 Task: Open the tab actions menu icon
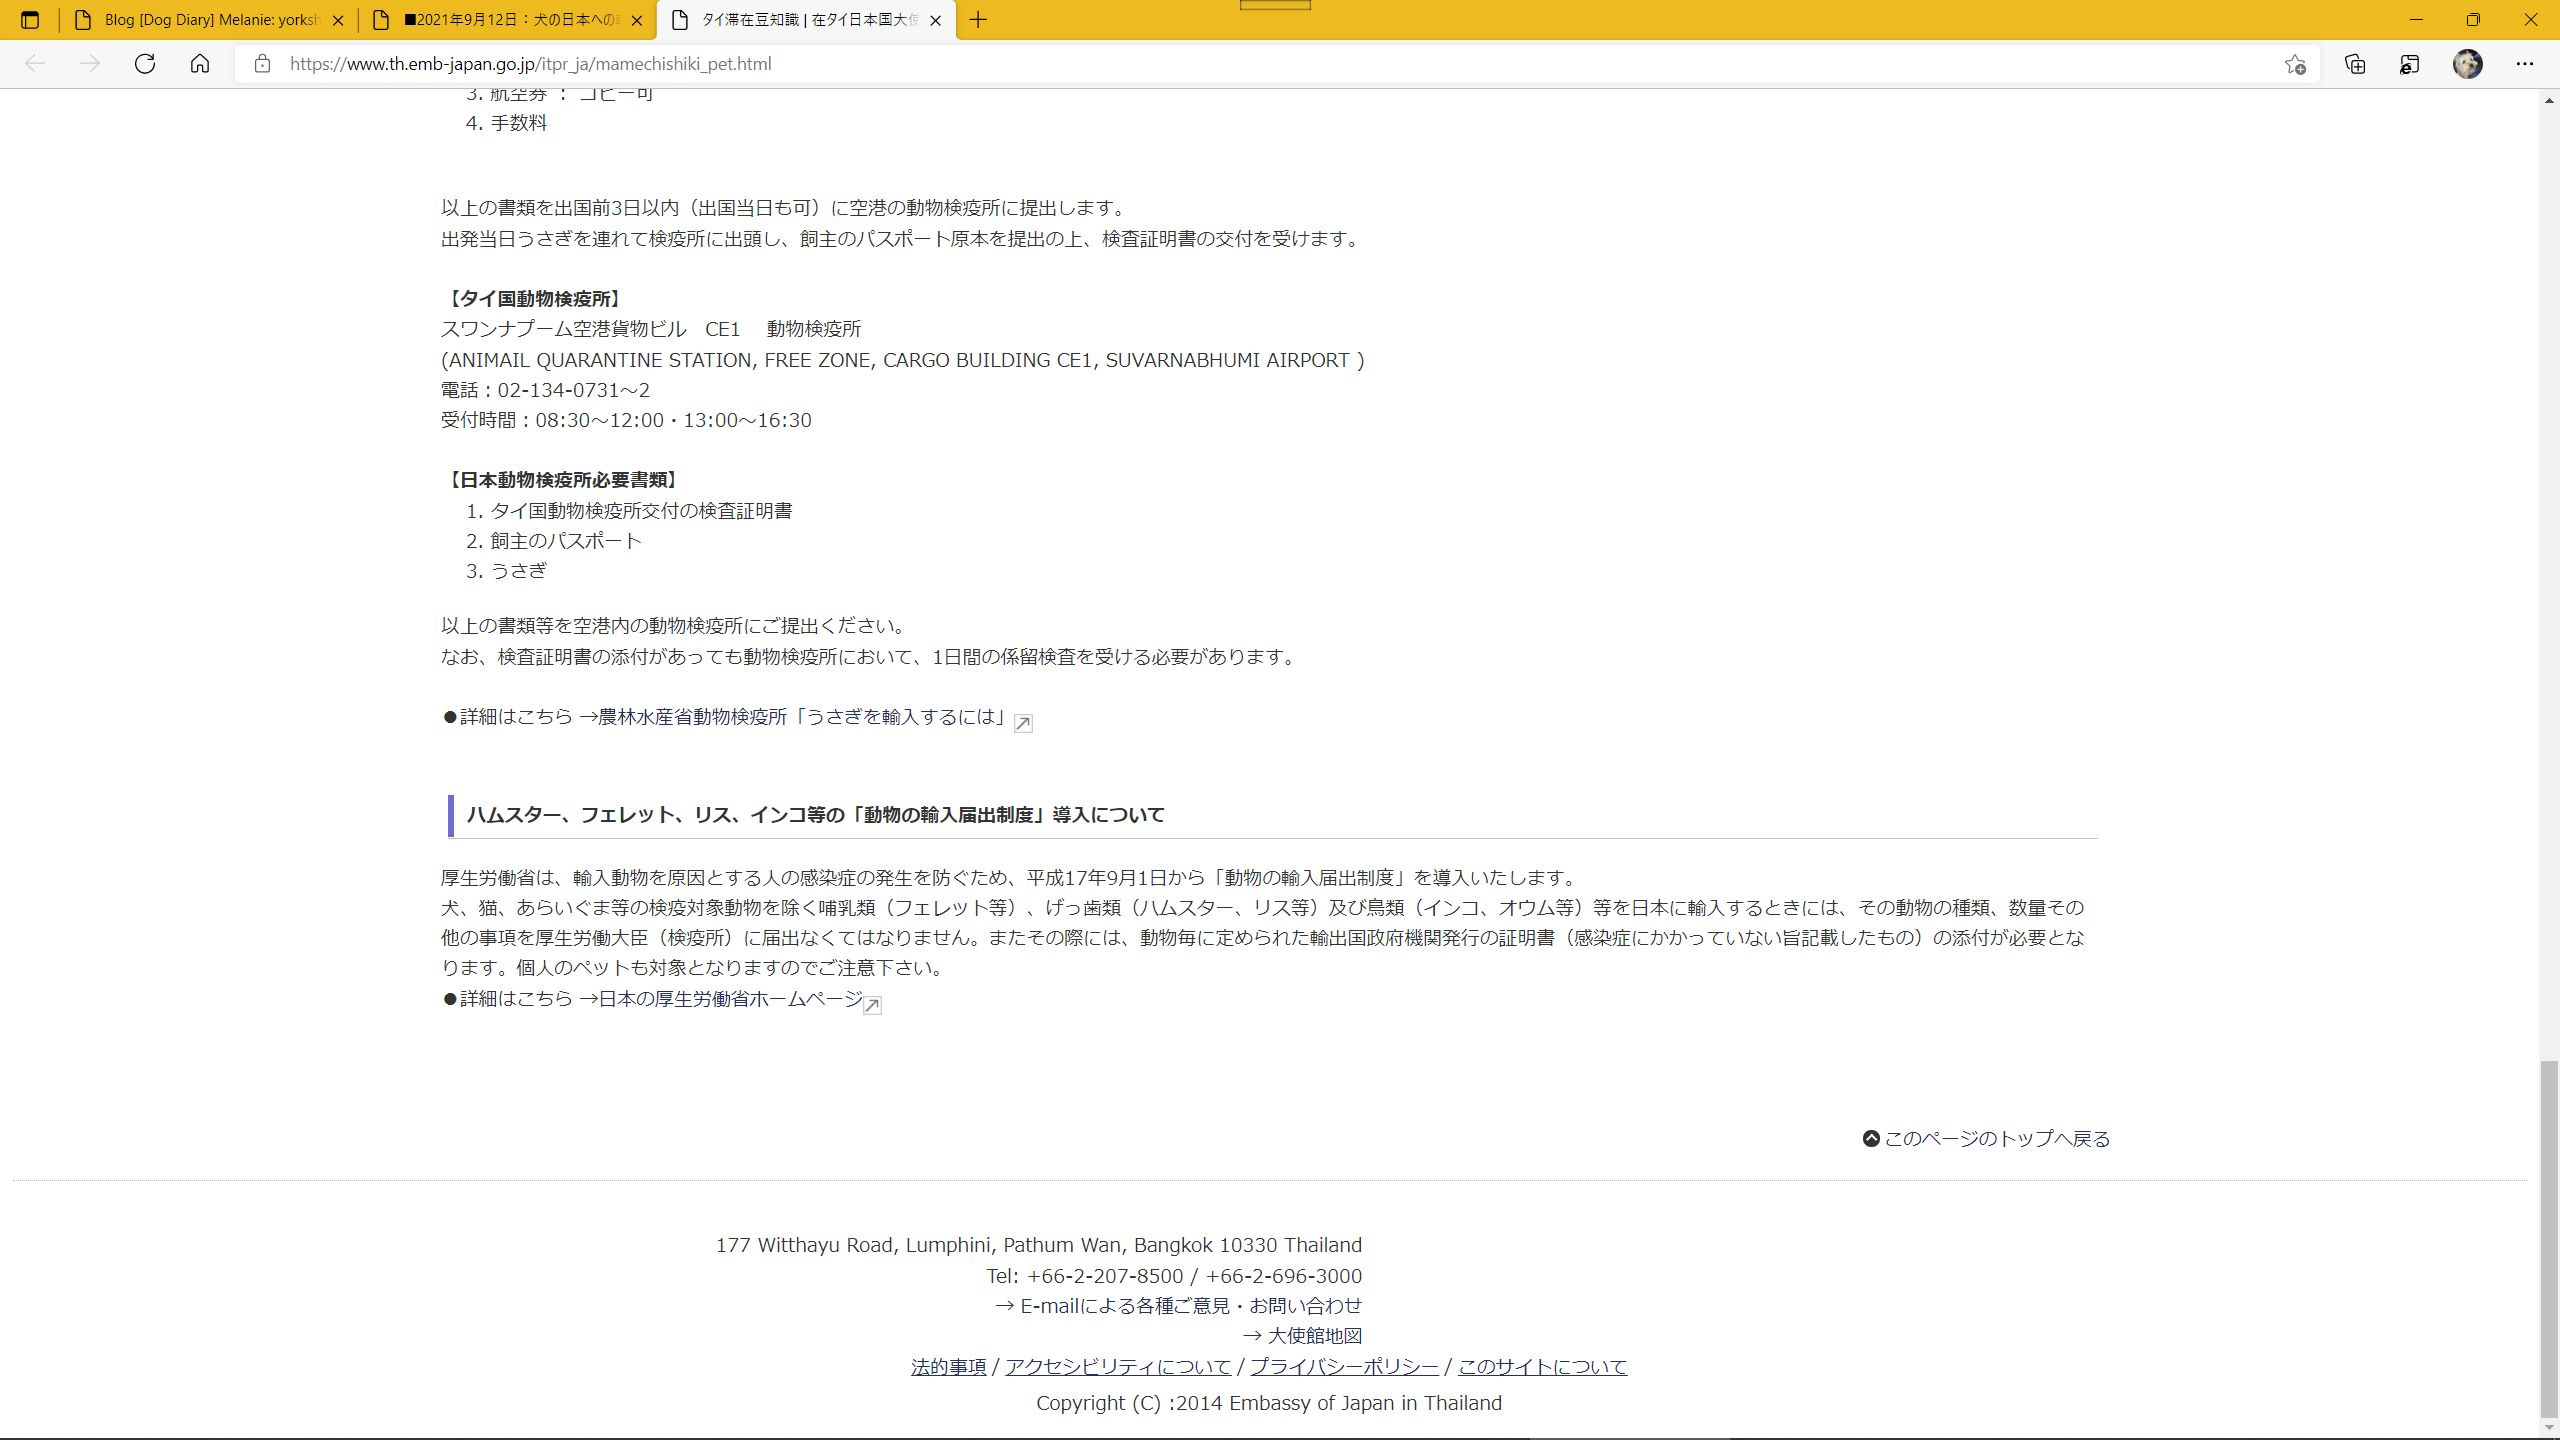tap(30, 20)
